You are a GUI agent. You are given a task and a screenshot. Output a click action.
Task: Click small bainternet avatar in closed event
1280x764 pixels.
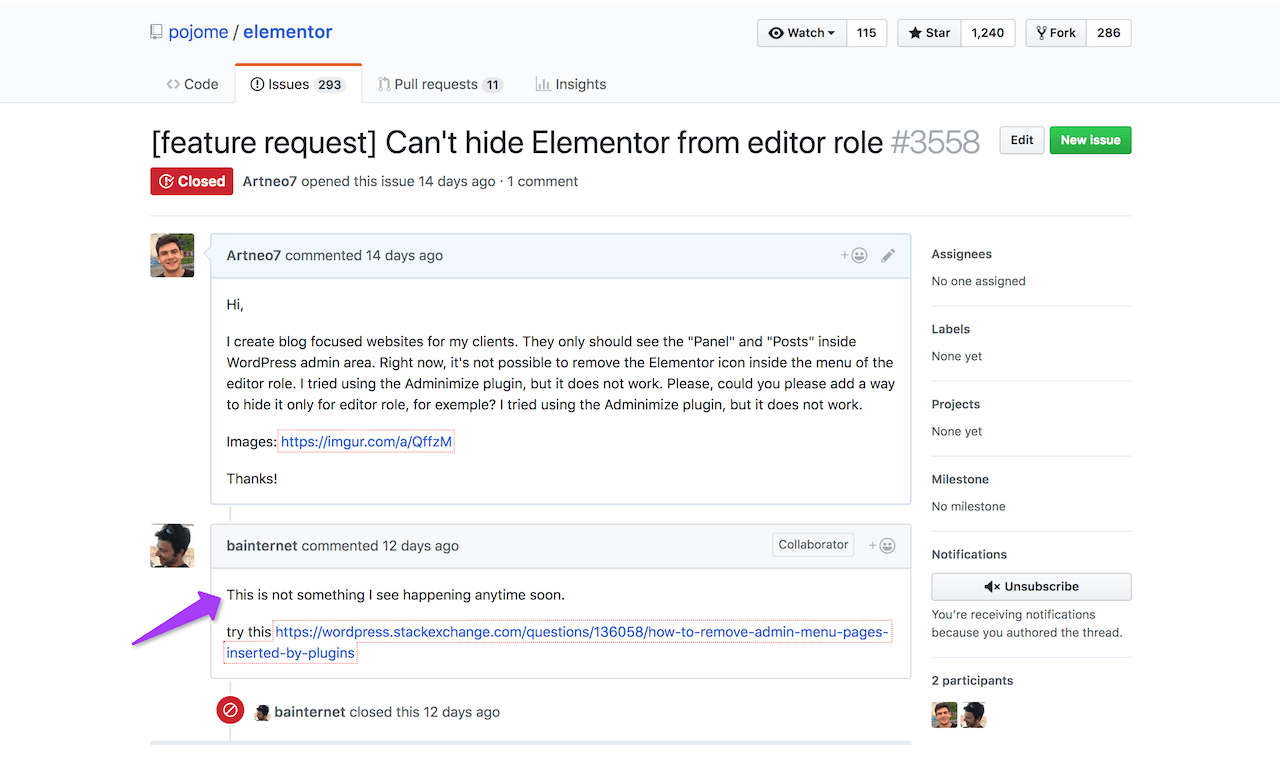(263, 712)
